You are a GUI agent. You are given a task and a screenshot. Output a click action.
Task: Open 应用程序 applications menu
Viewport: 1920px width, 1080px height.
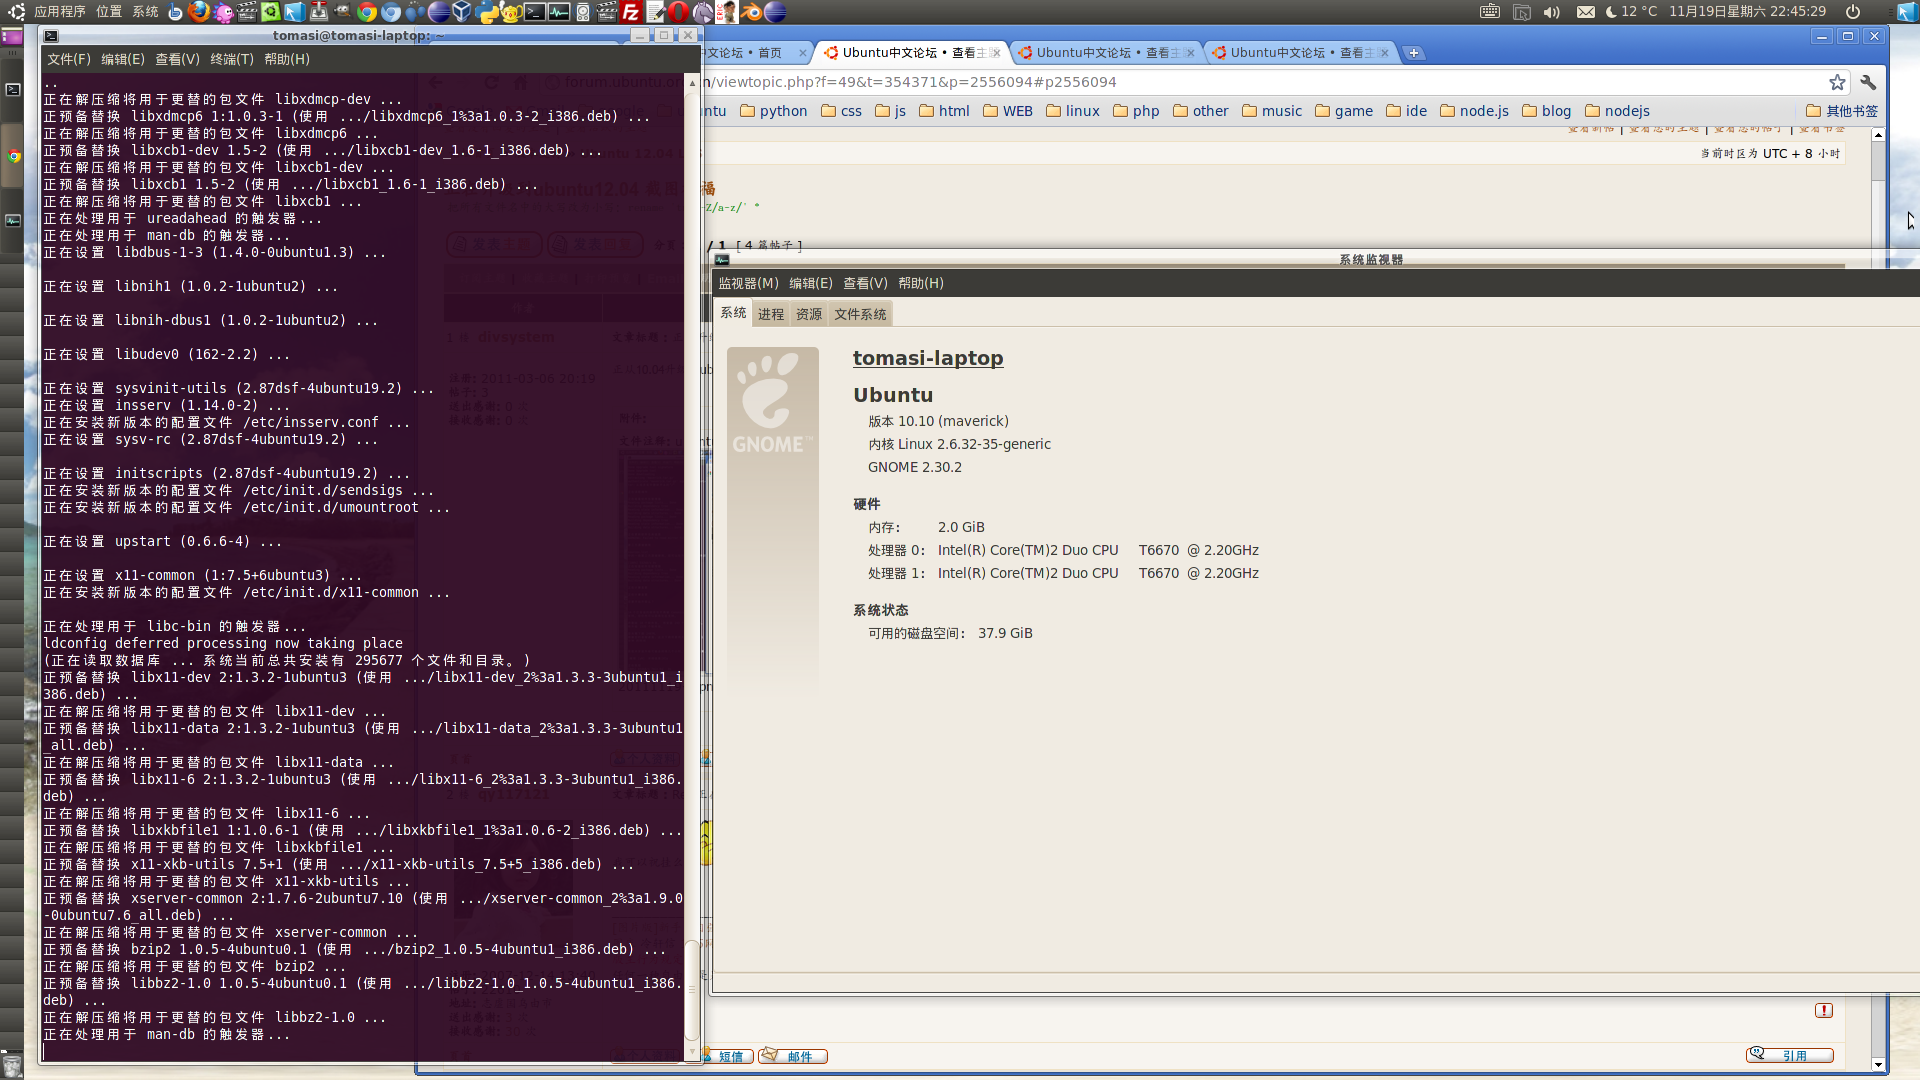(60, 12)
